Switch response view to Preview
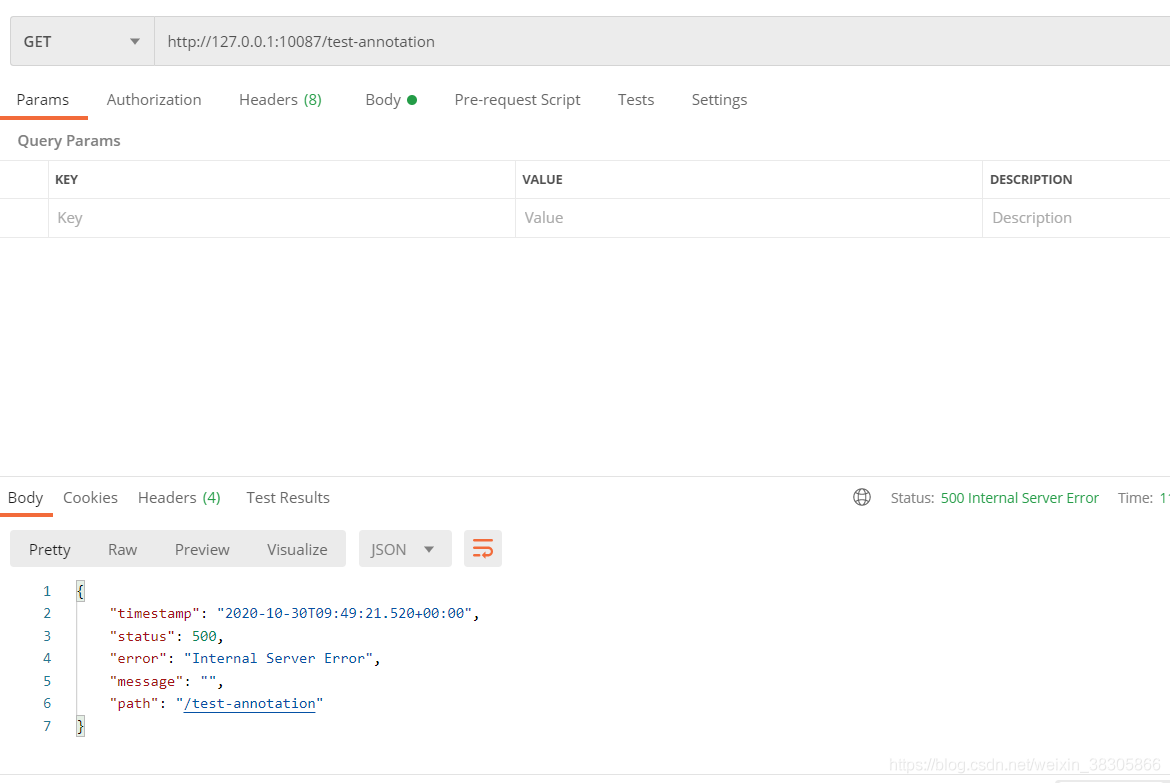 (x=202, y=549)
